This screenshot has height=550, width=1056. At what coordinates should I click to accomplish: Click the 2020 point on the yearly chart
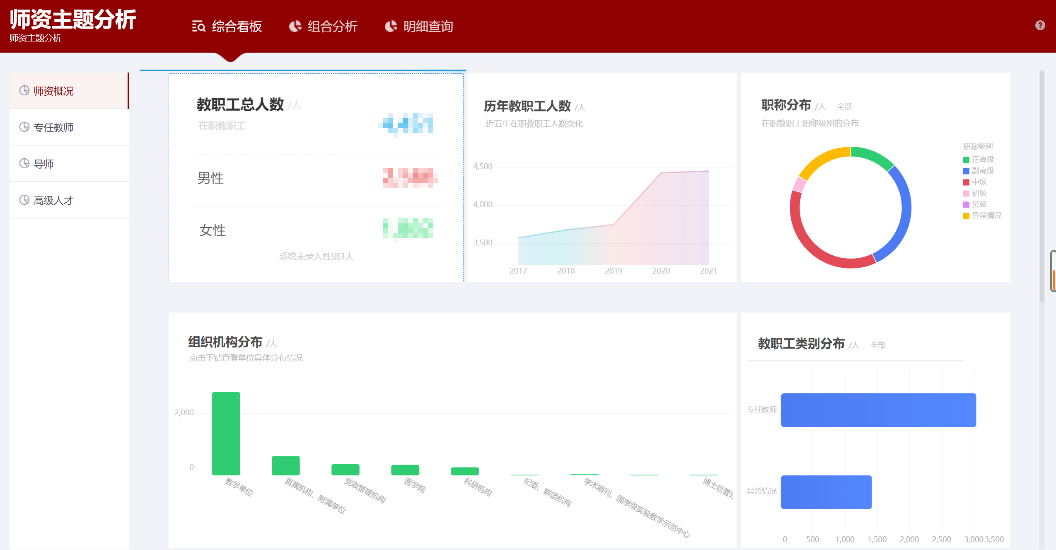pos(661,173)
